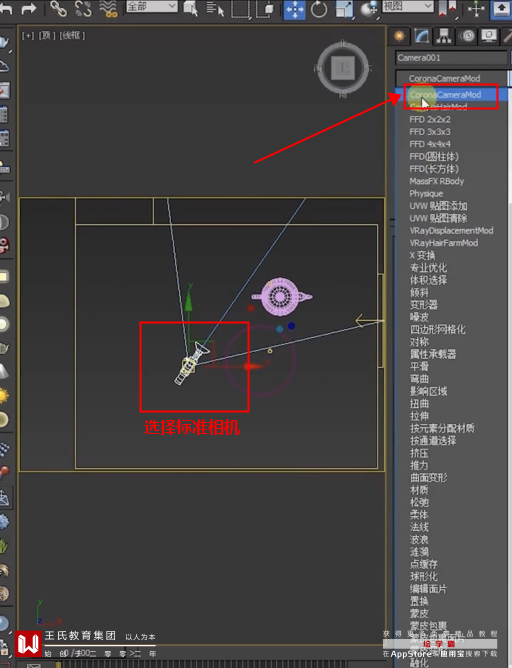Screen dimensions: 512x668
Task: Open the modifier list showing CoronaCameraMod
Action: 452,78
